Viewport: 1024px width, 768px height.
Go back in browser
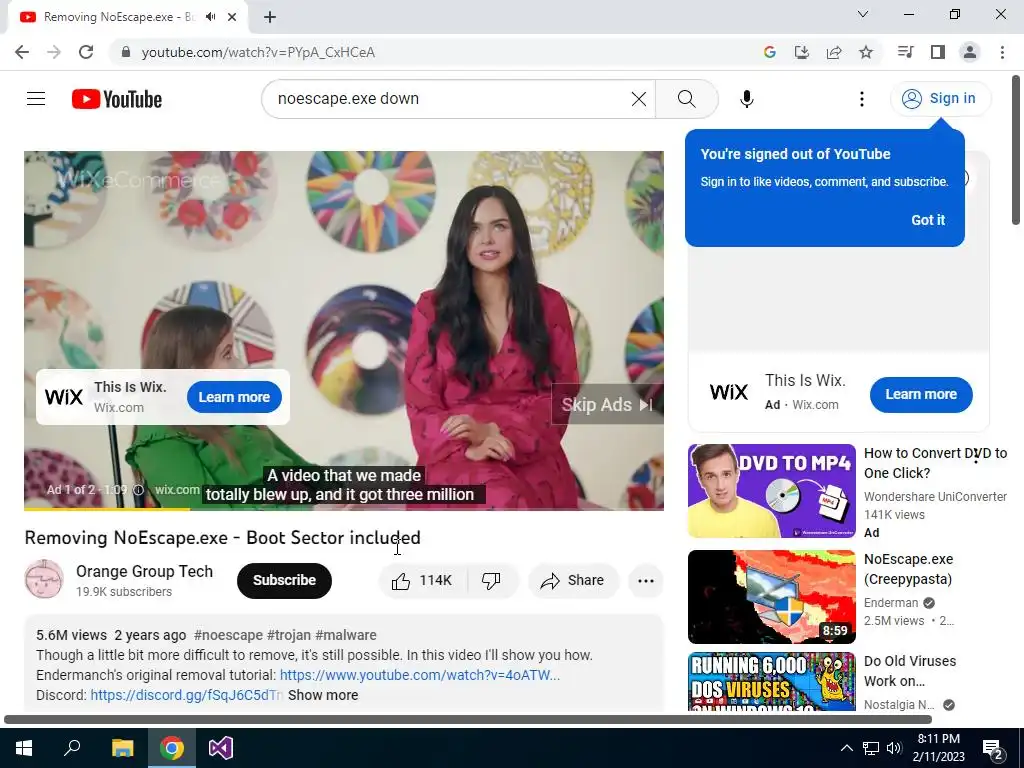click(x=22, y=52)
